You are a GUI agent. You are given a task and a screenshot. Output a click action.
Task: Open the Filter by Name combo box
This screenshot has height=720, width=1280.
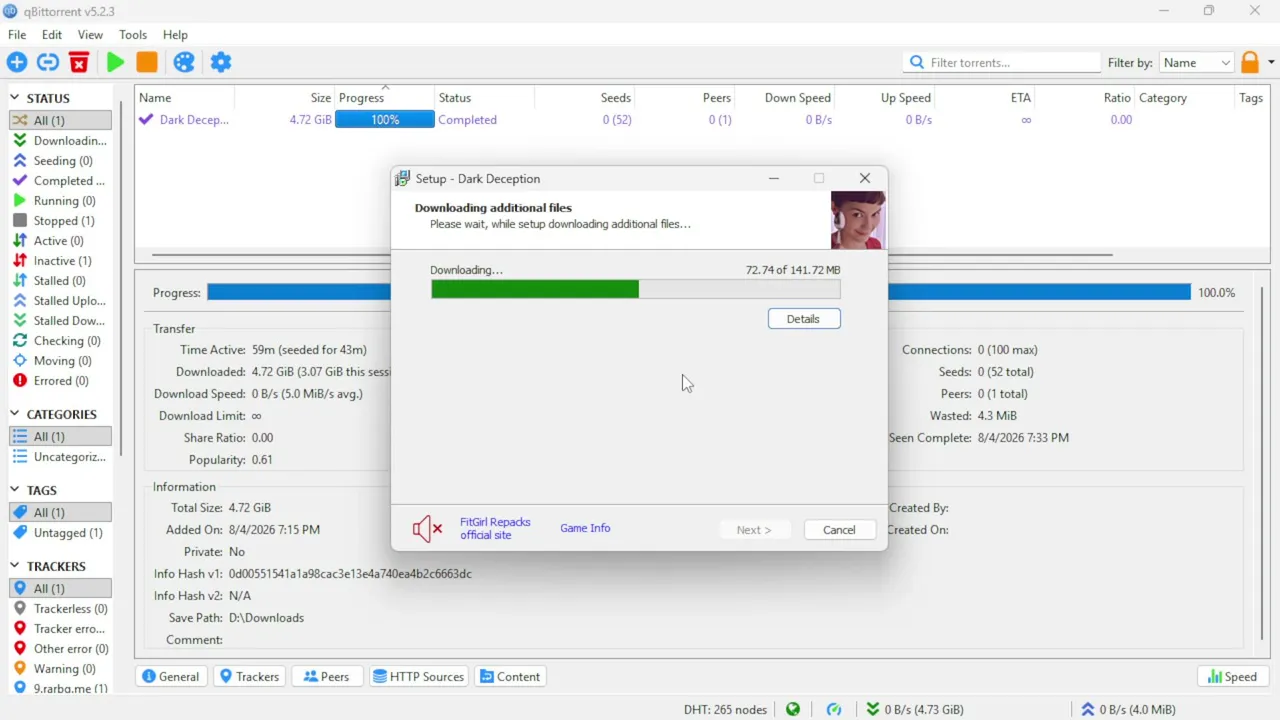click(x=1197, y=62)
